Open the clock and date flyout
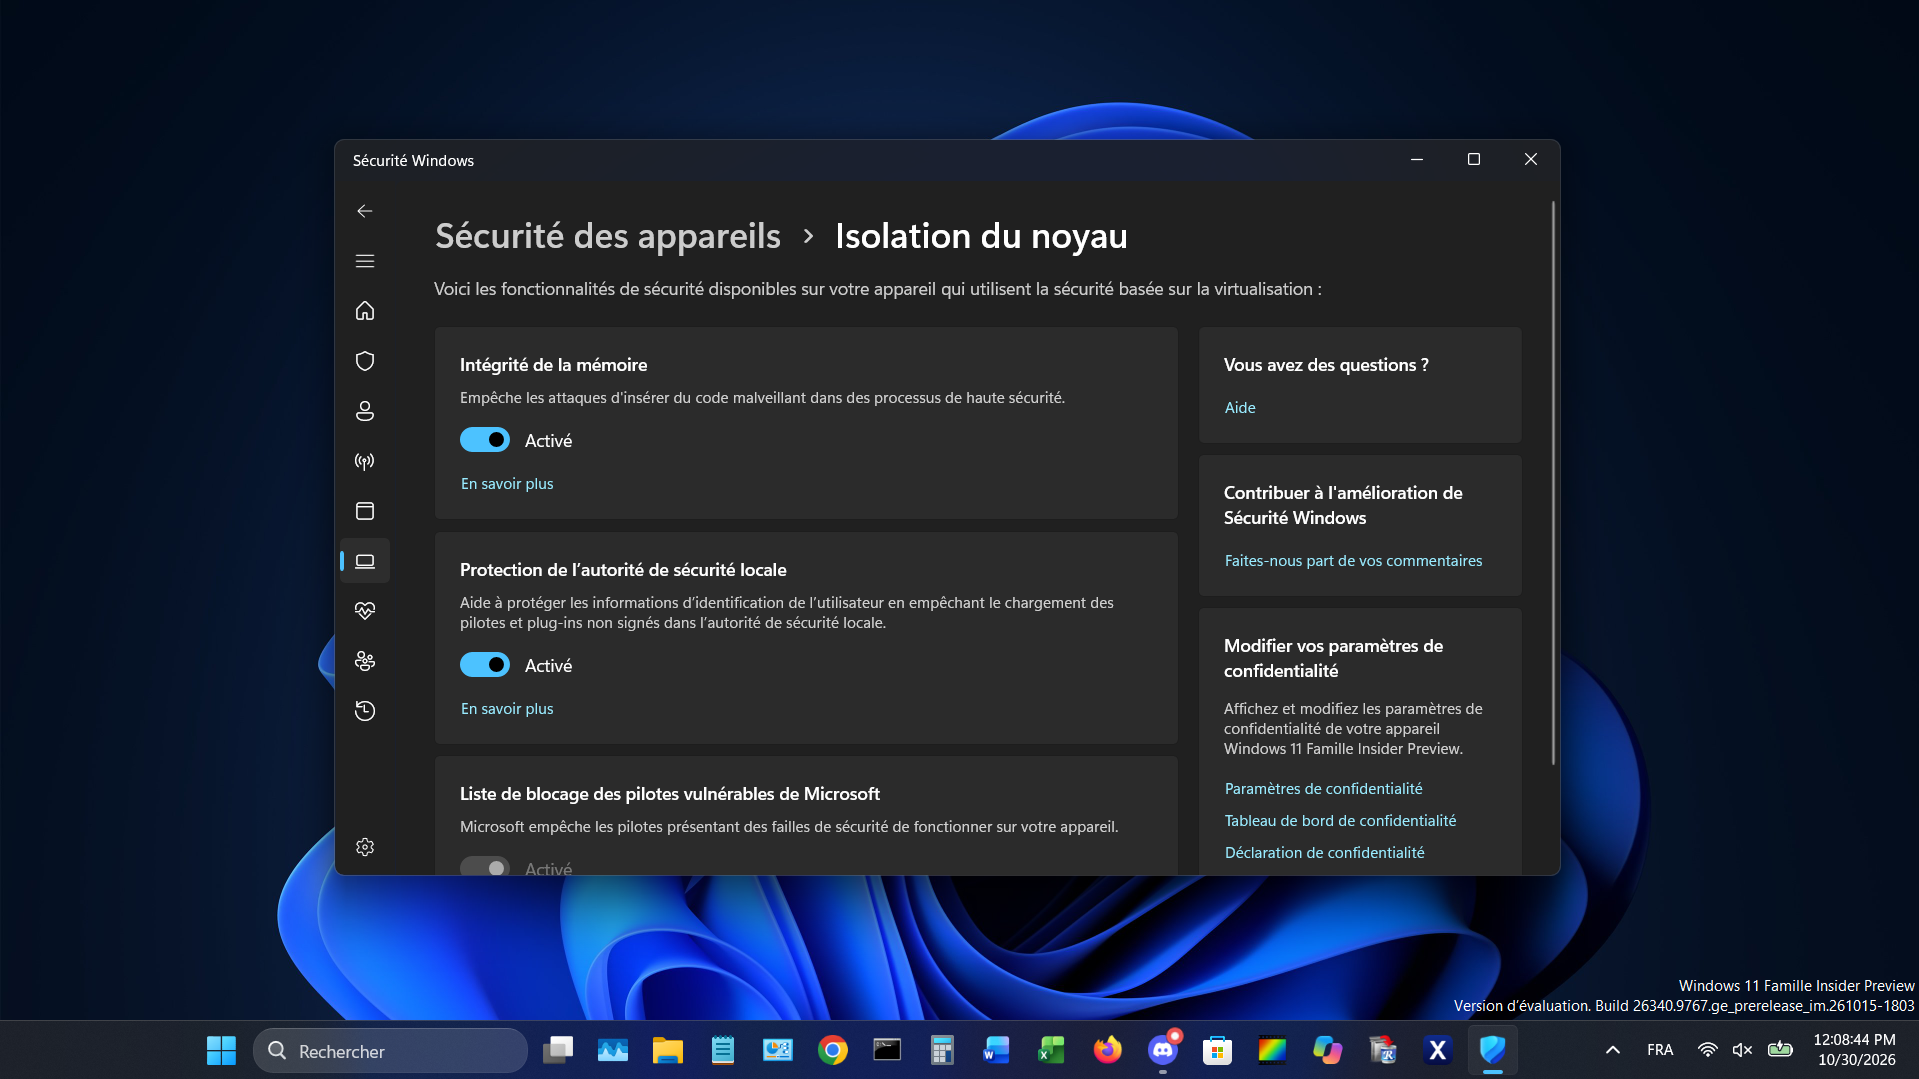Image resolution: width=1919 pixels, height=1079 pixels. pyautogui.click(x=1855, y=1050)
